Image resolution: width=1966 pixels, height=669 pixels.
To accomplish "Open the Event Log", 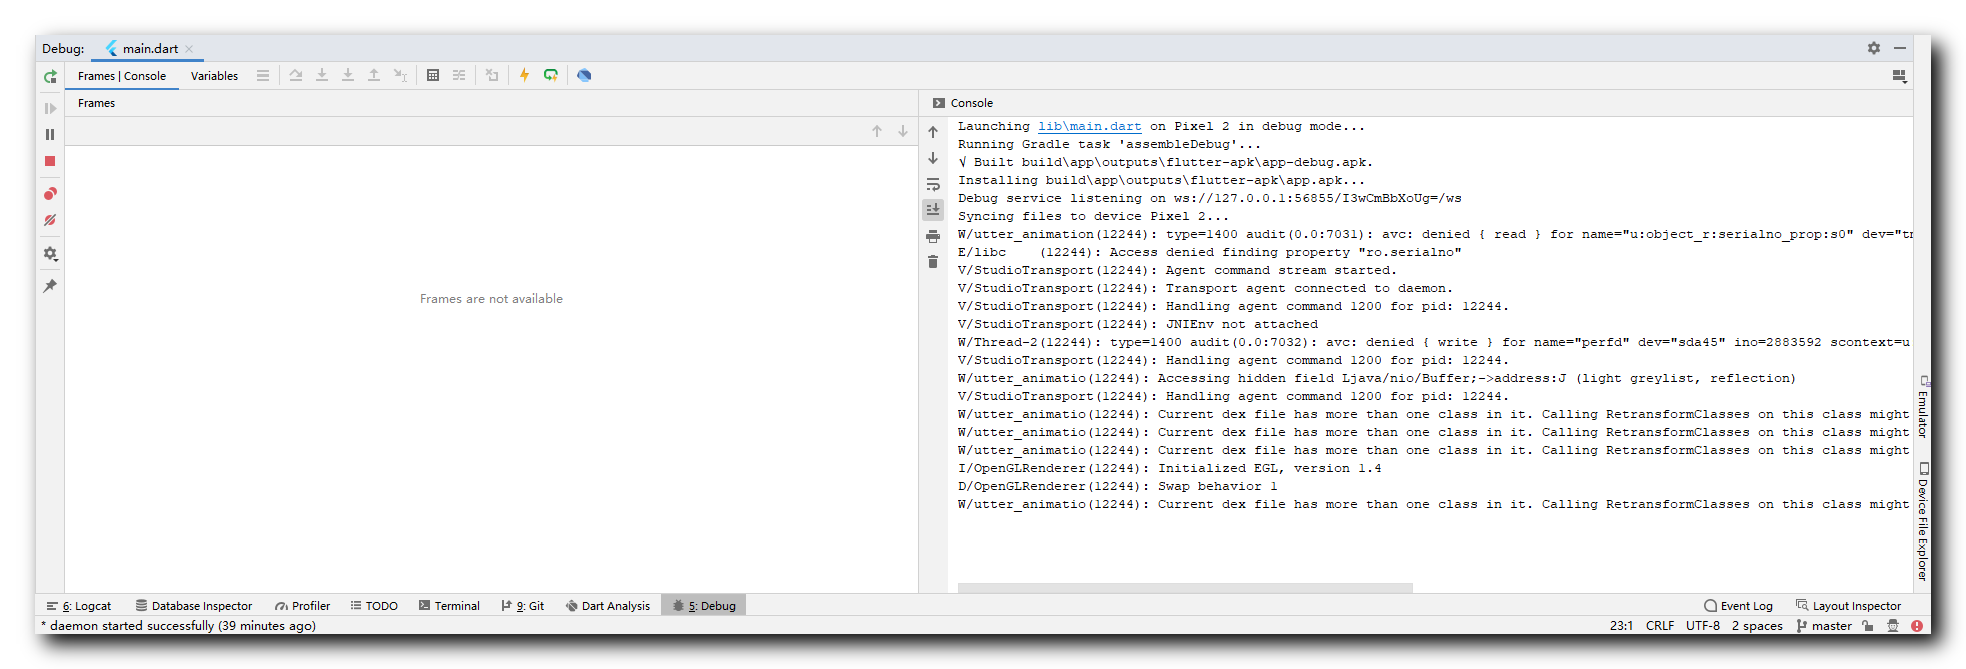I will pos(1738,606).
